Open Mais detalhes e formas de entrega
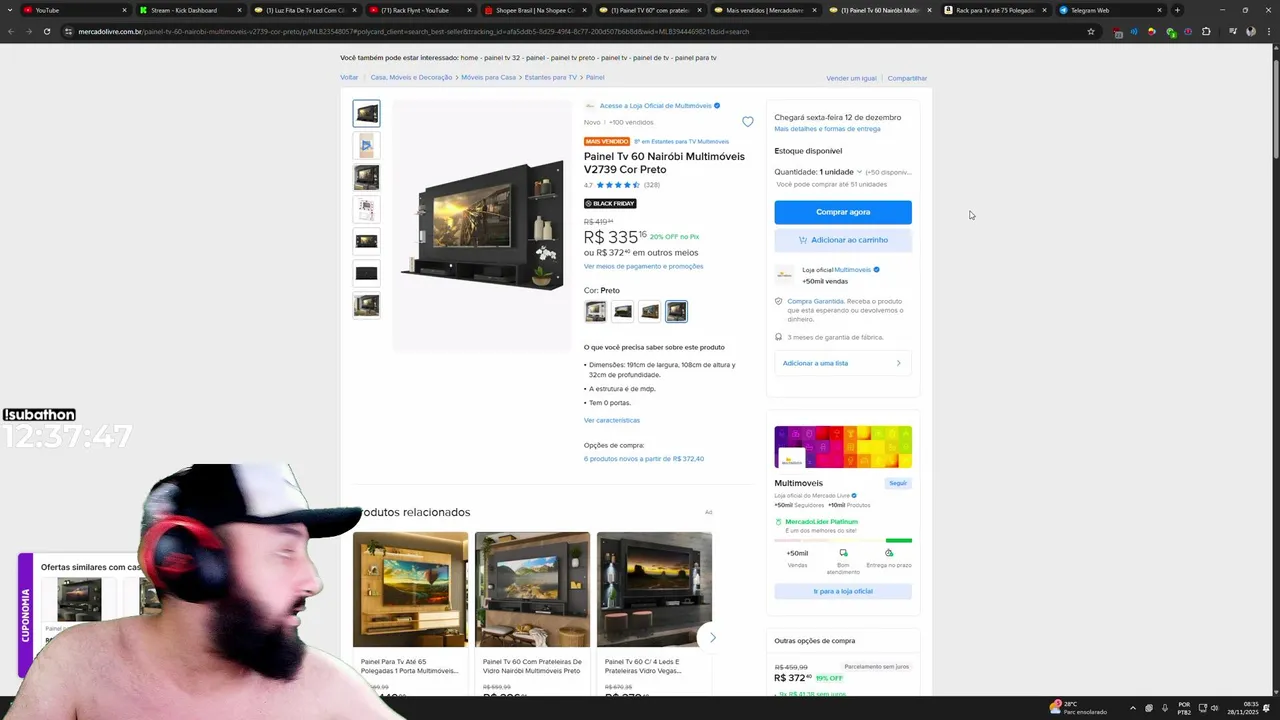This screenshot has height=720, width=1280. pyautogui.click(x=827, y=129)
